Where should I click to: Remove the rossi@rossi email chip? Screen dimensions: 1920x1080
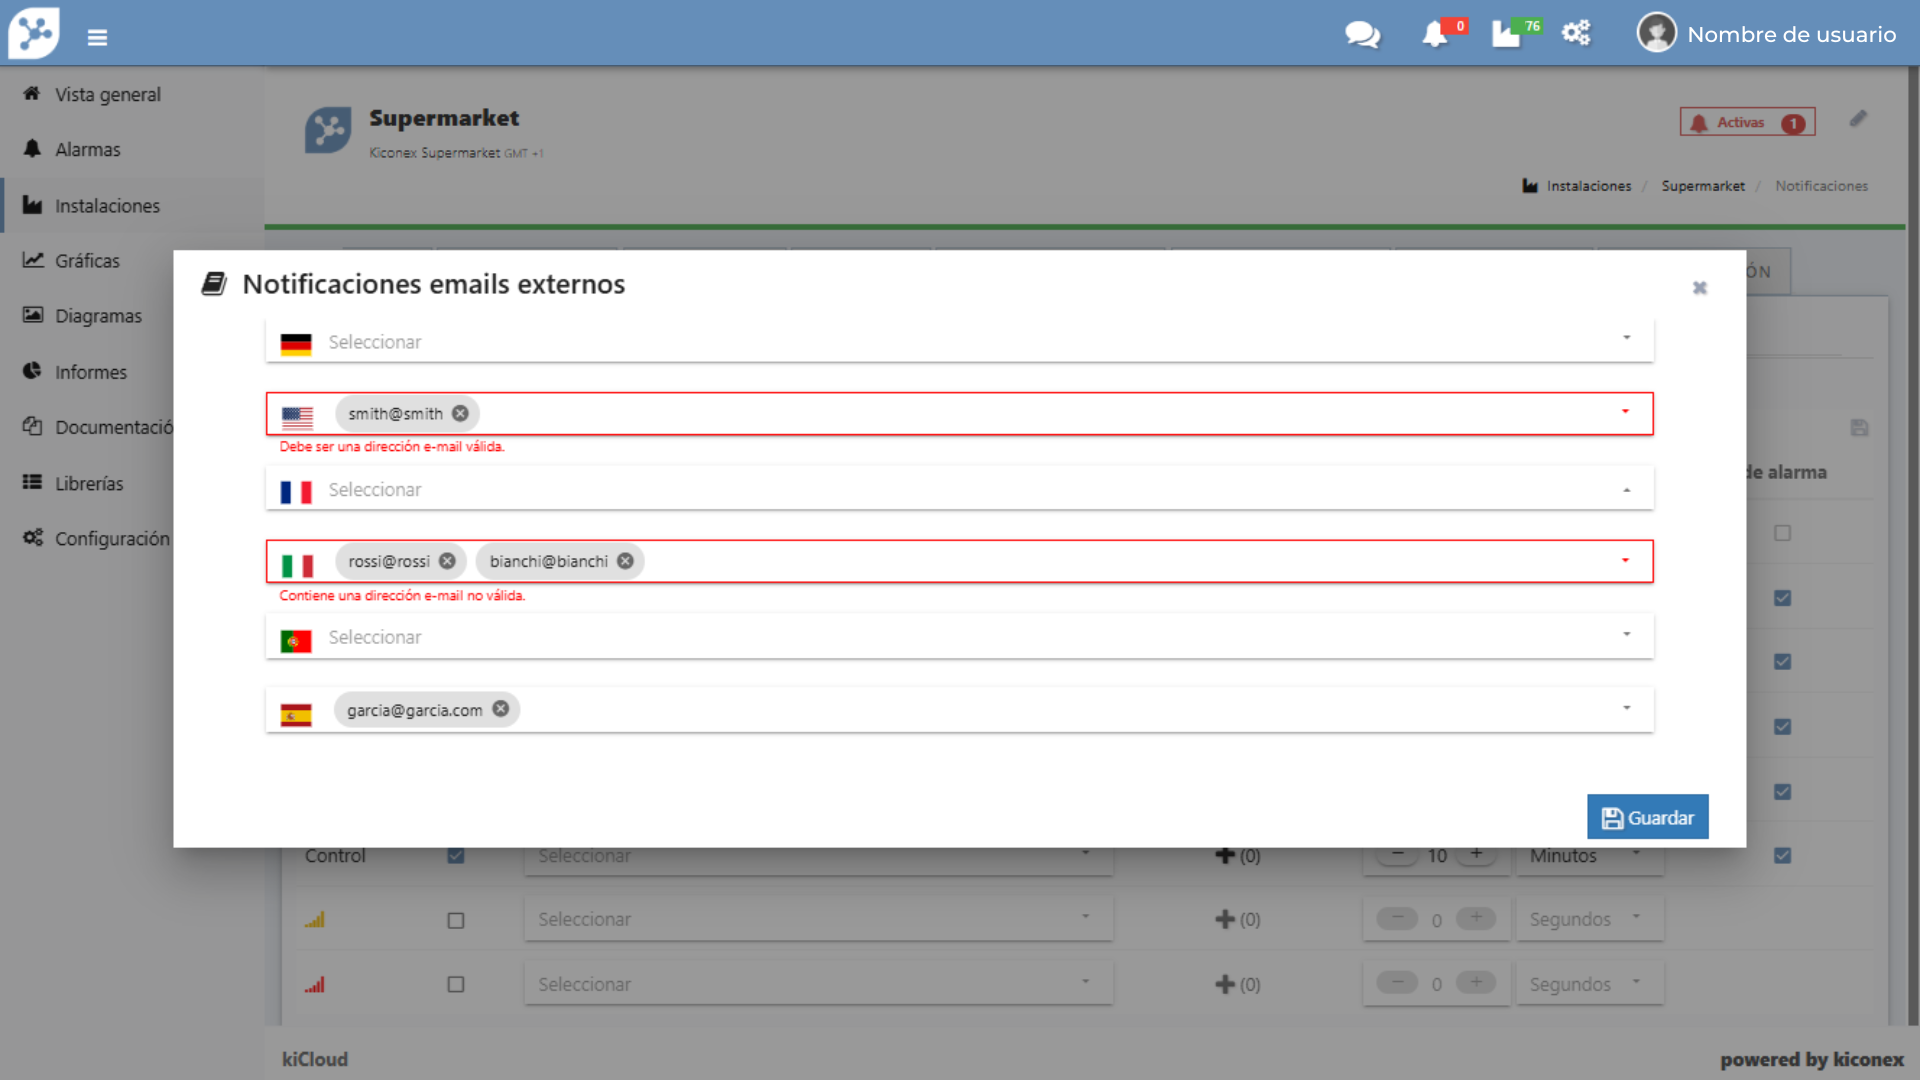pos(447,561)
